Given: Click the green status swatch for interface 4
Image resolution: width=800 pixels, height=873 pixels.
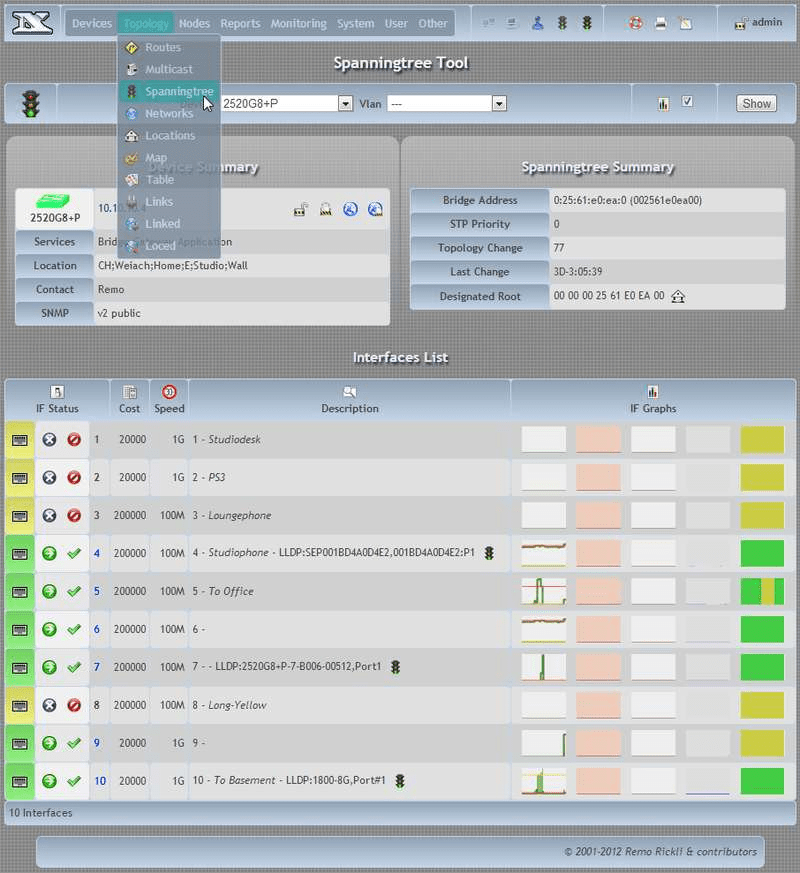Looking at the screenshot, I should pyautogui.click(x=762, y=553).
